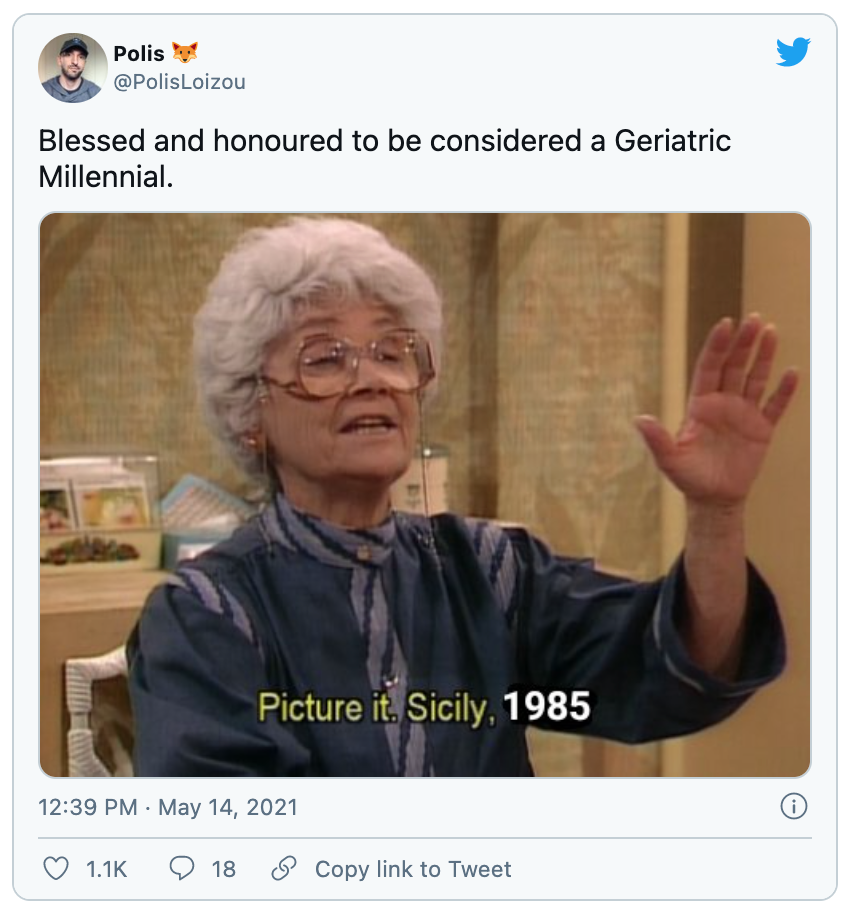
Task: Open the 12:39 PM time link
Action: 88,807
